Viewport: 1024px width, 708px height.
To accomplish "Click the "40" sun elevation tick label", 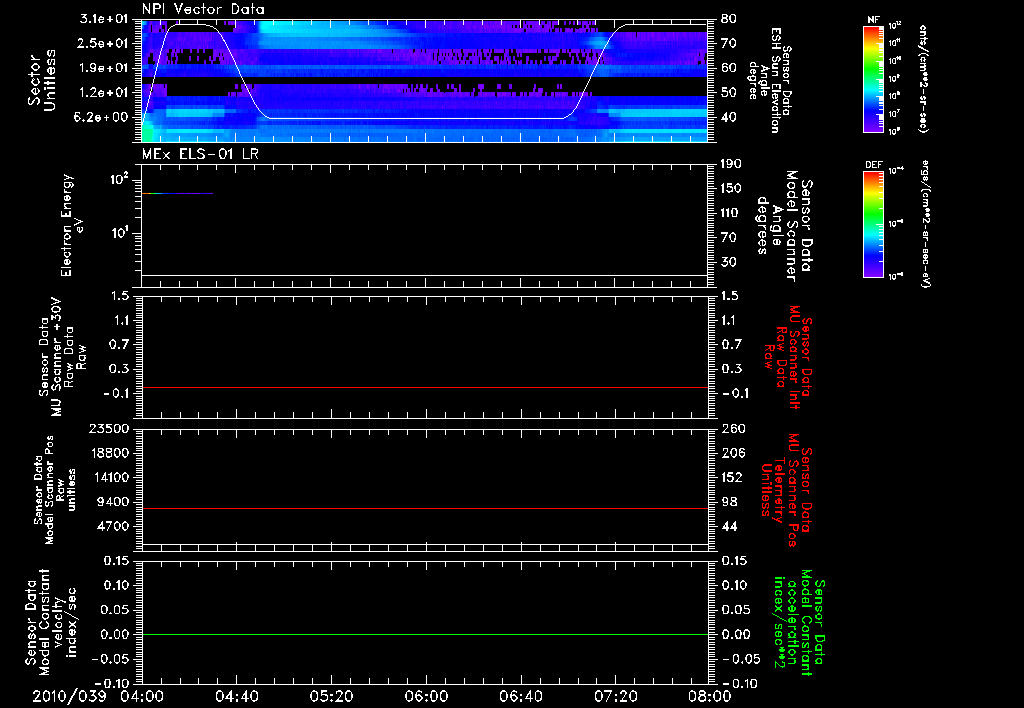I will pyautogui.click(x=729, y=118).
